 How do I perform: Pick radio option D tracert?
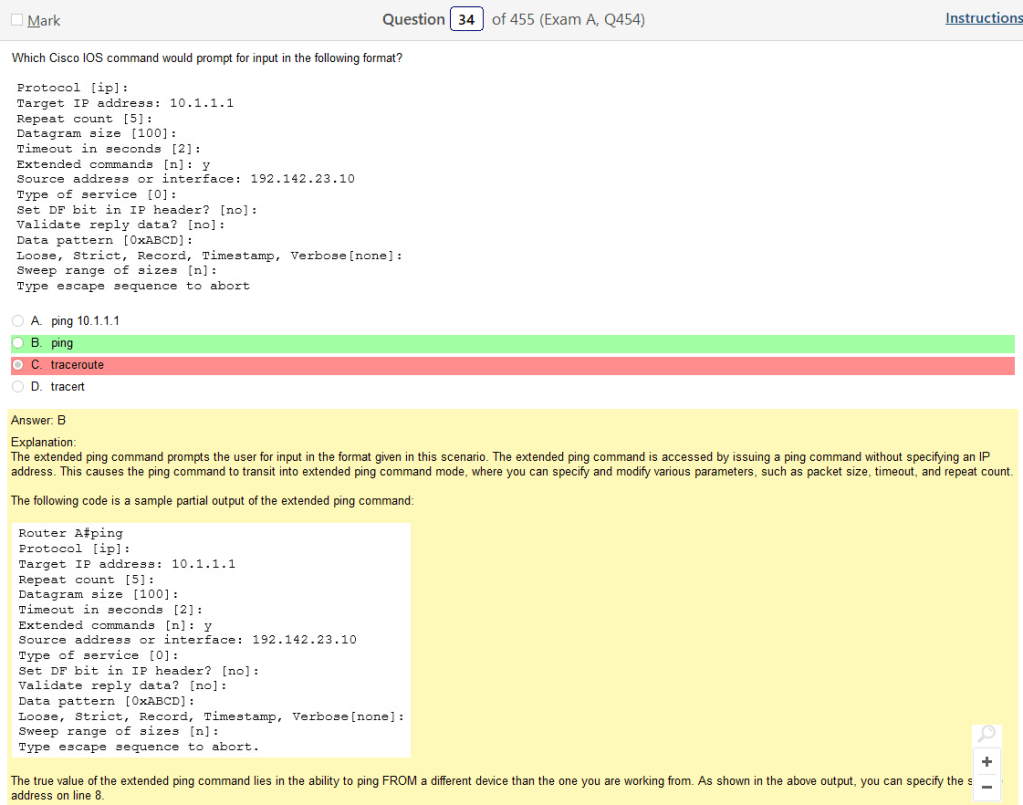(x=18, y=386)
